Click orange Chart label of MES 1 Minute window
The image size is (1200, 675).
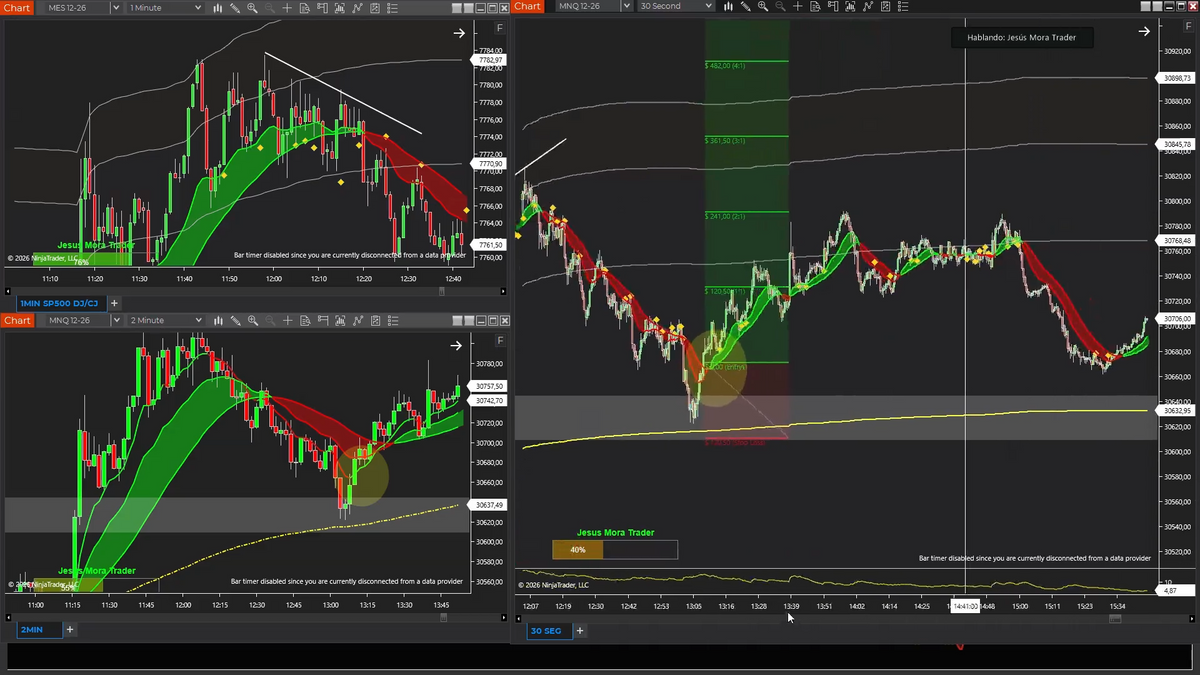click(17, 7)
